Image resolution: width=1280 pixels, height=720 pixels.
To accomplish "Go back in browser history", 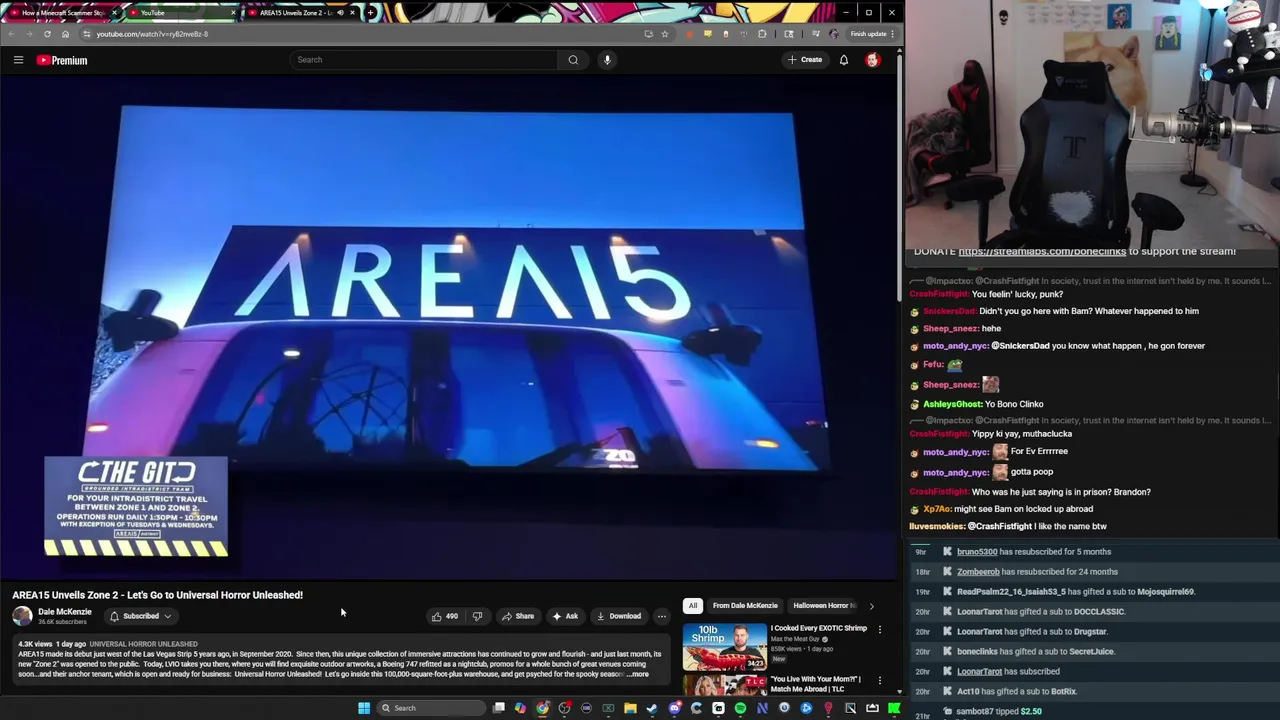I will point(11,34).
